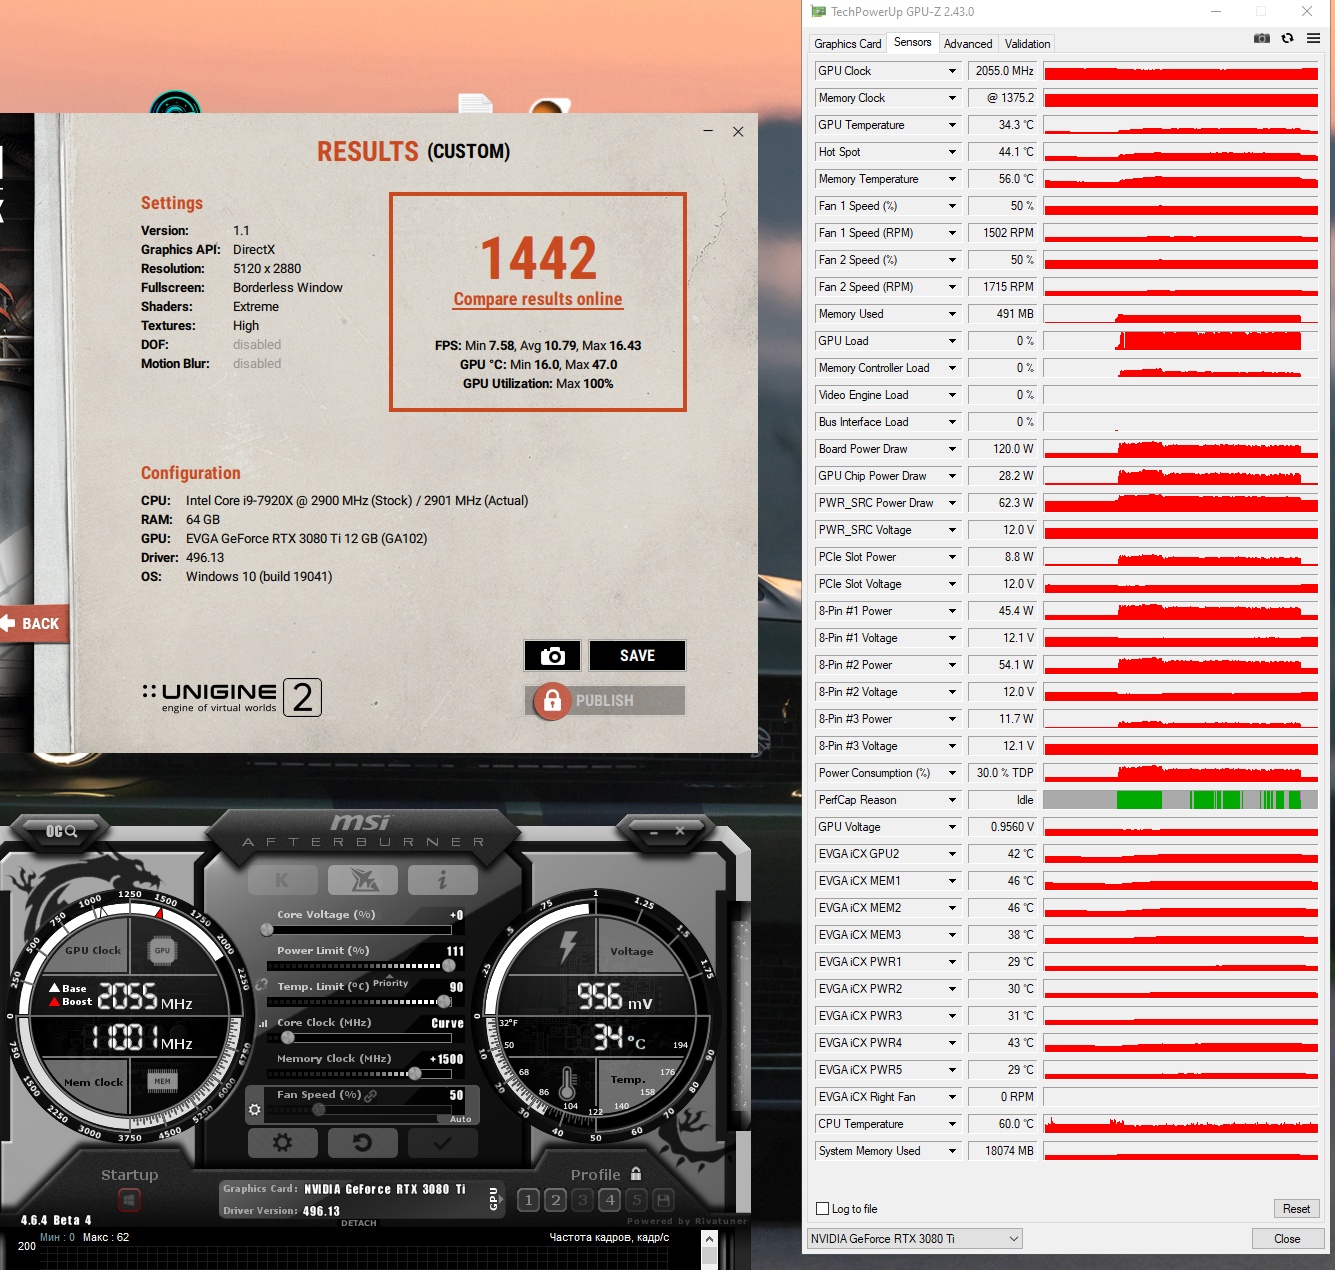The width and height of the screenshot is (1335, 1270).
Task: Open Afterburner information via the i button
Action: (442, 880)
